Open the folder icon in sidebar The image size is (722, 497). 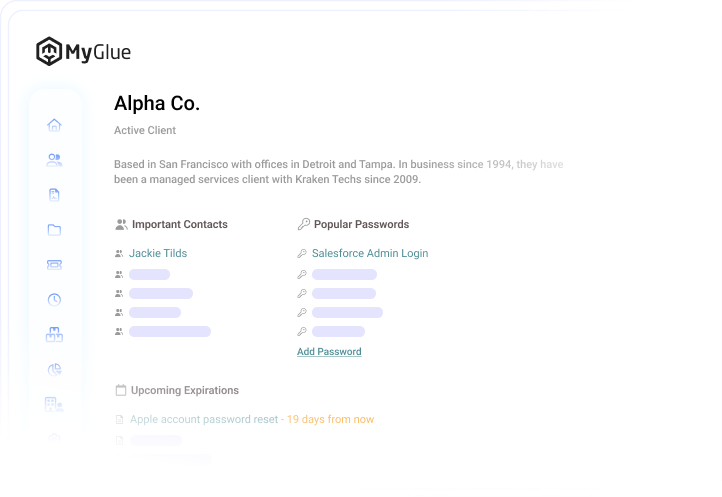(54, 230)
